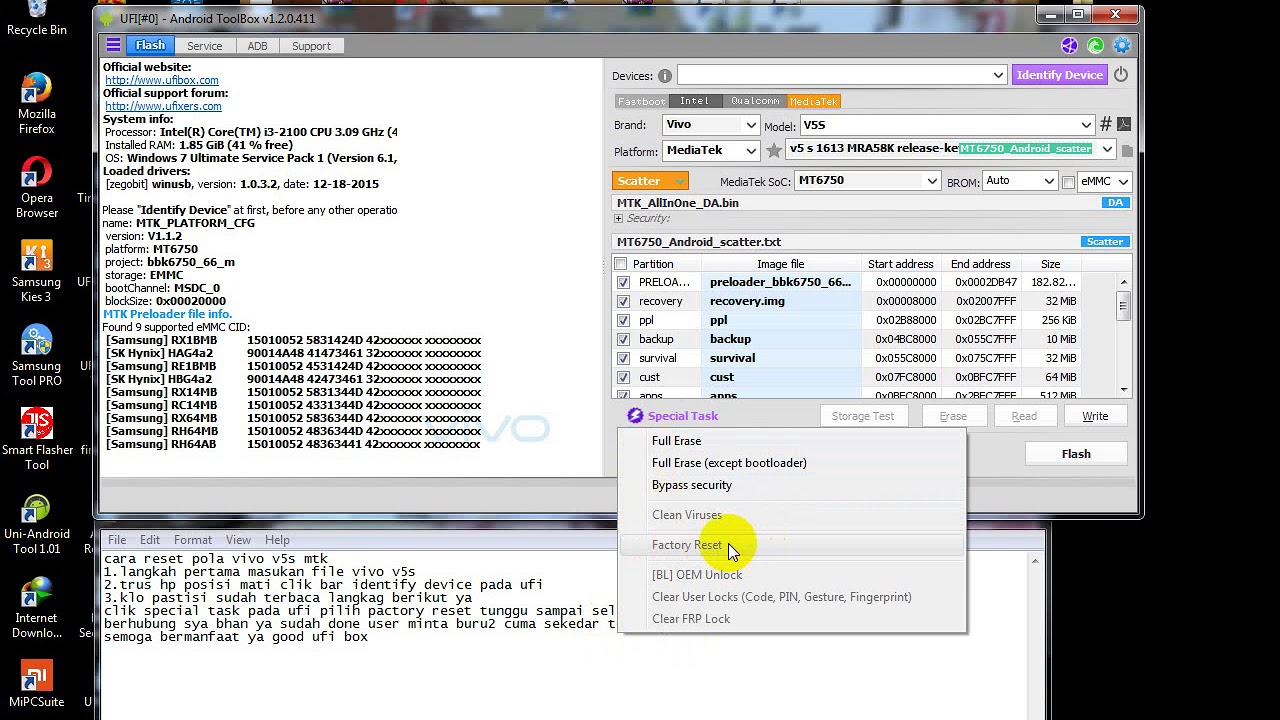Uncheck the survival partition checkbox

623,358
